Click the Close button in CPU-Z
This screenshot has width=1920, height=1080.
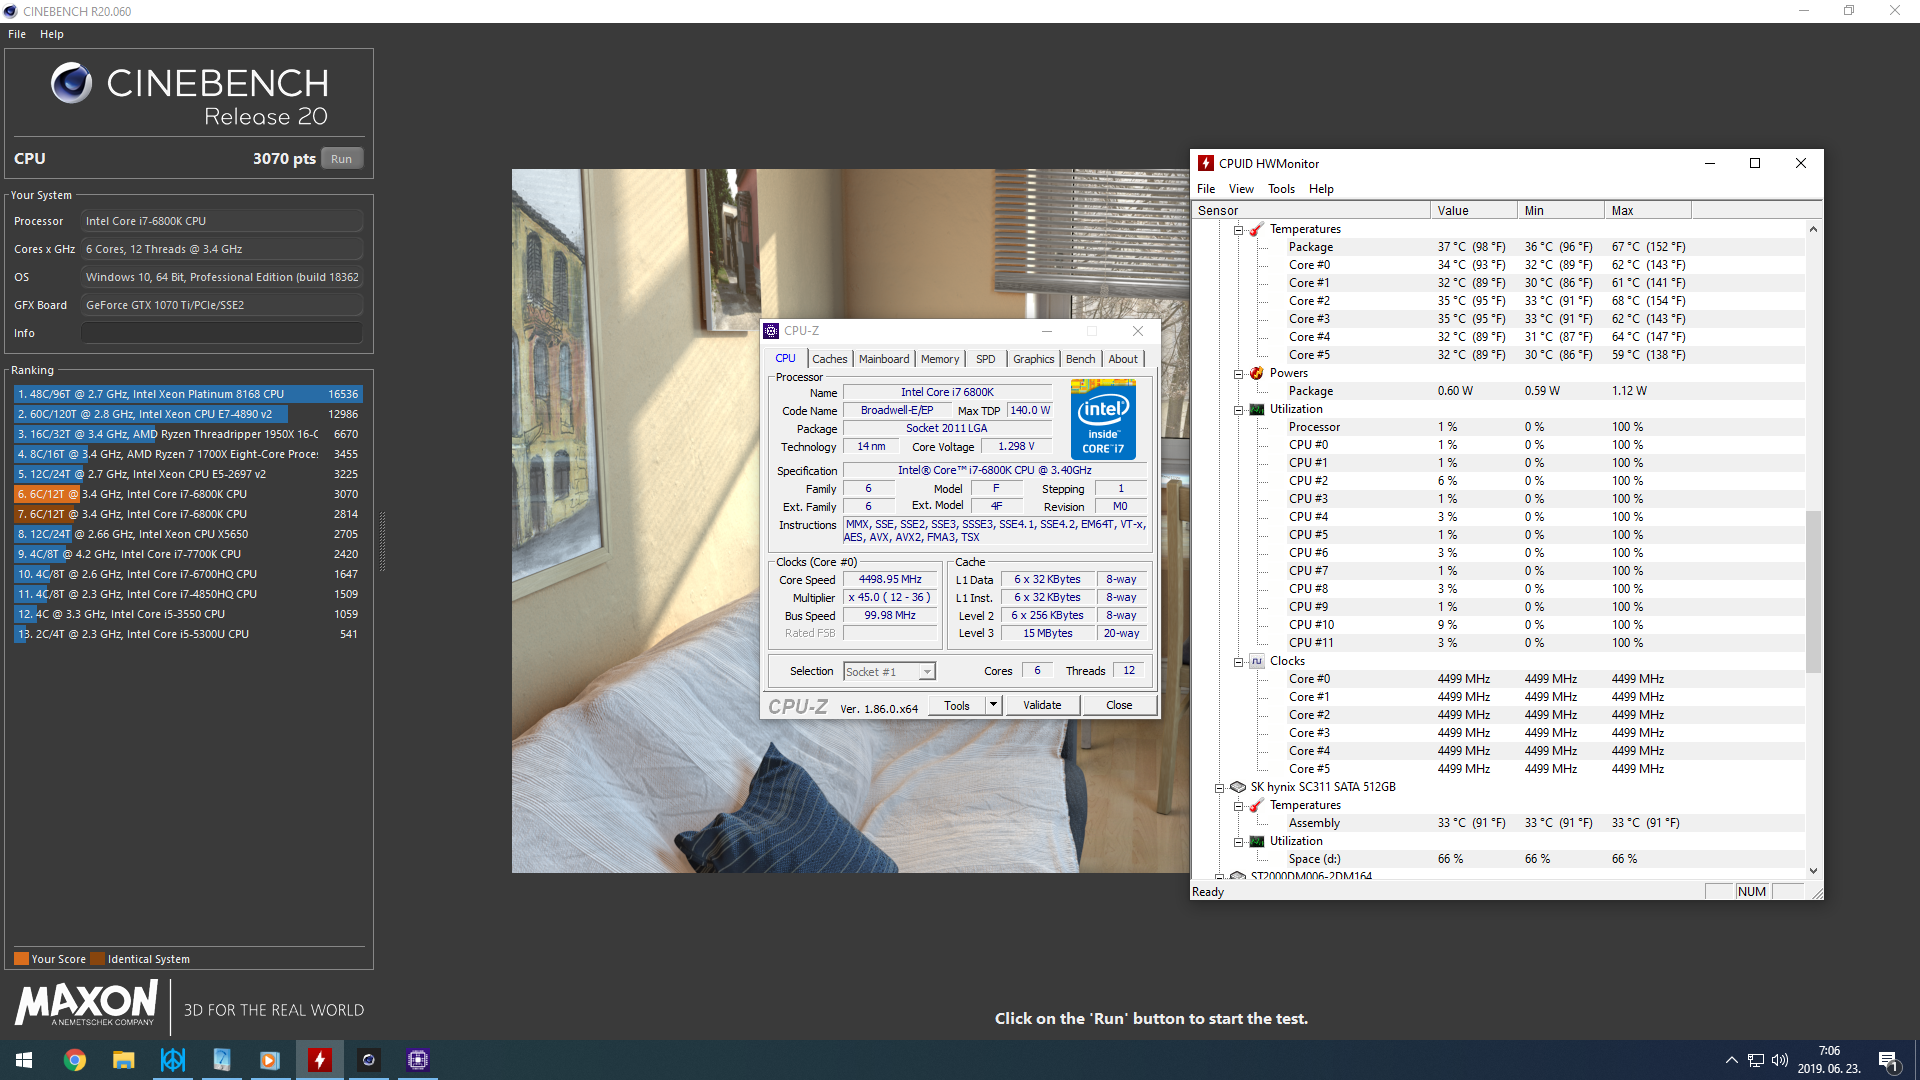coord(1119,705)
